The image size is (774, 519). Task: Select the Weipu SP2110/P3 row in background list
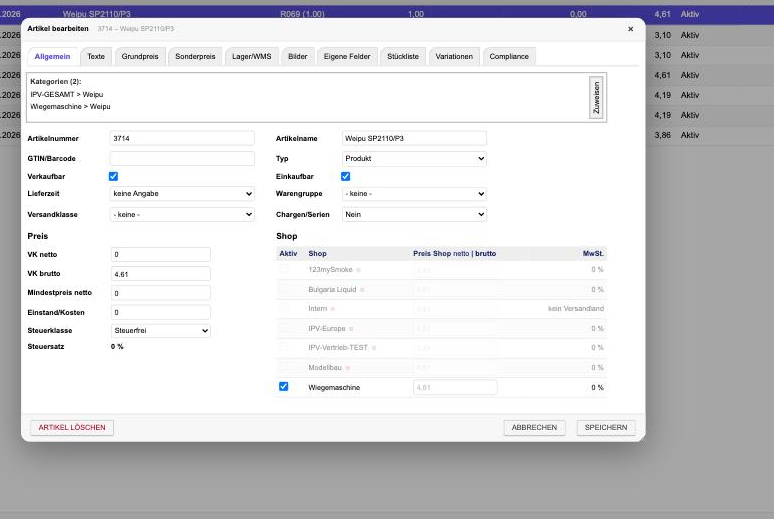coord(387,13)
